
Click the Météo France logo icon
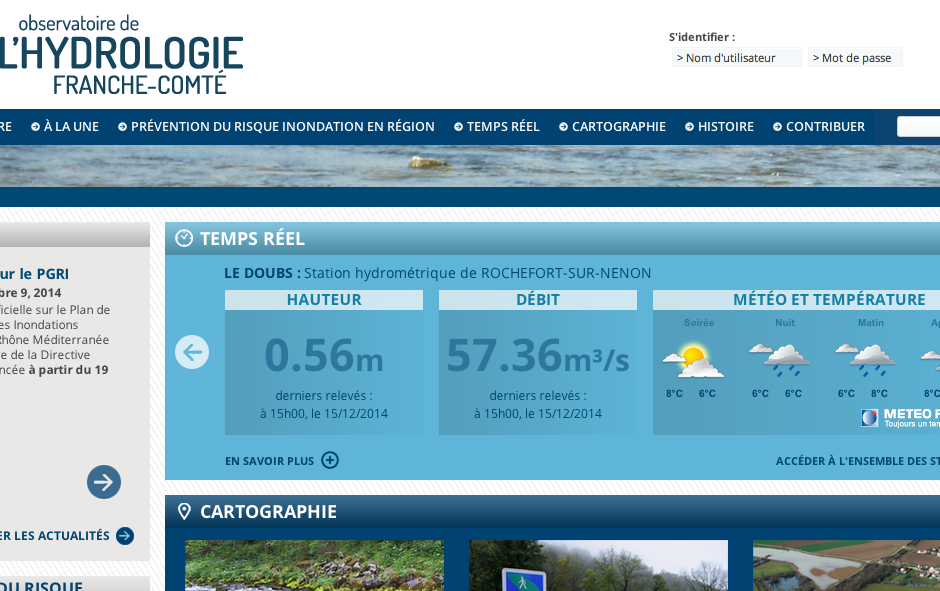point(869,418)
